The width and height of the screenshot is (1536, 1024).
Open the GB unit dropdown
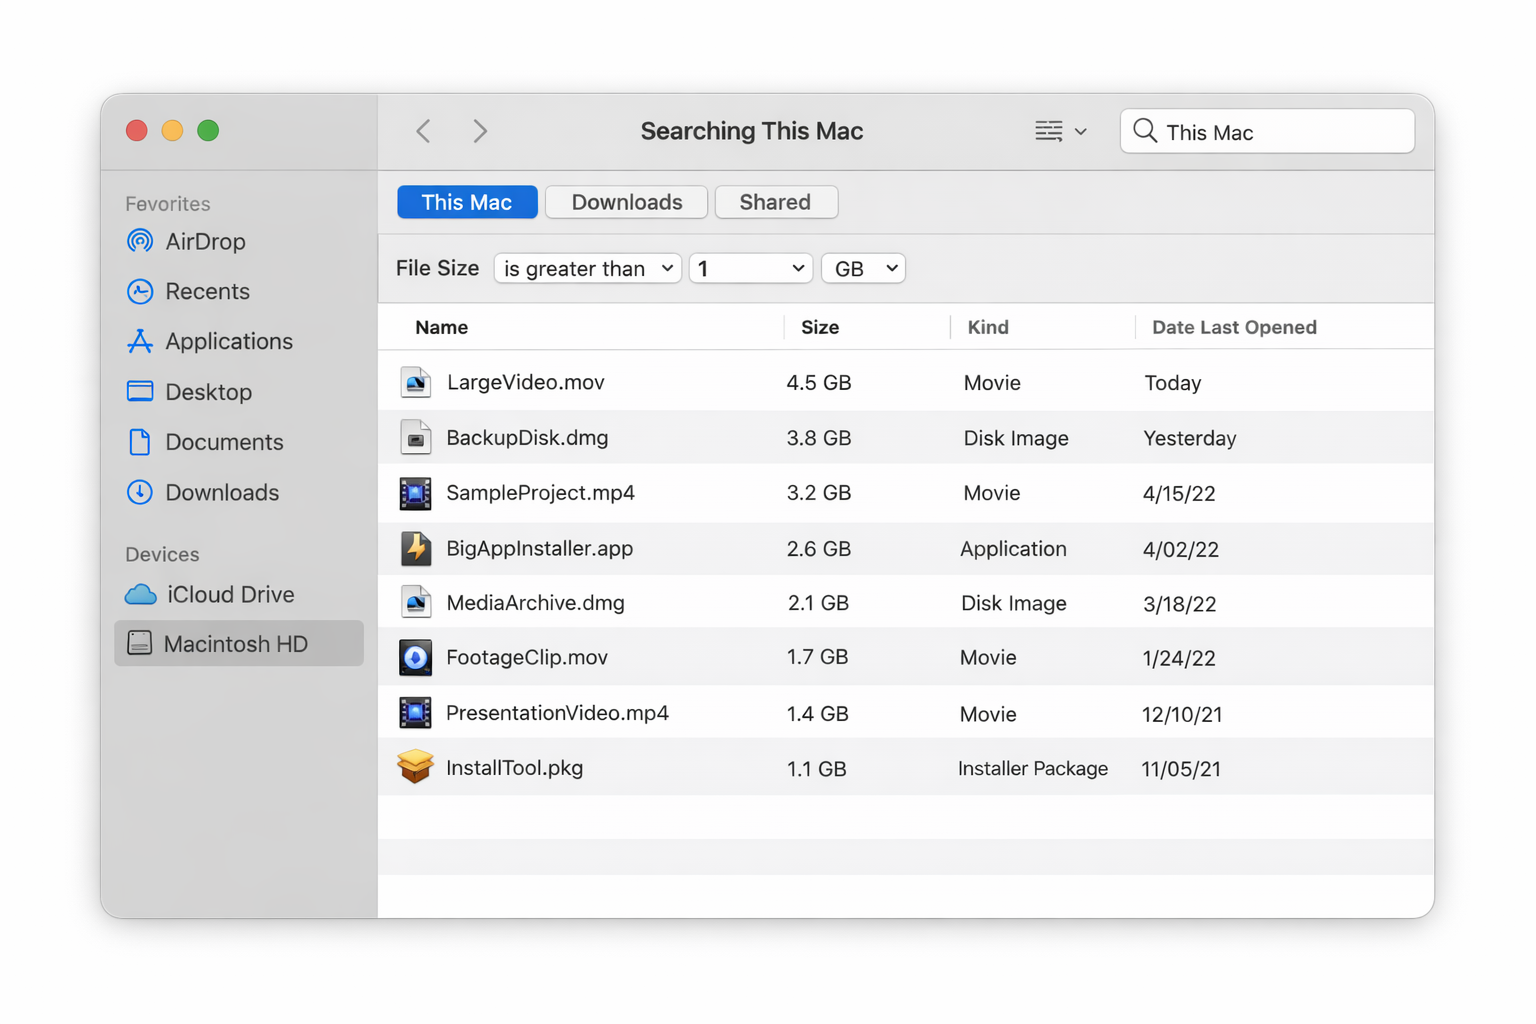863,268
